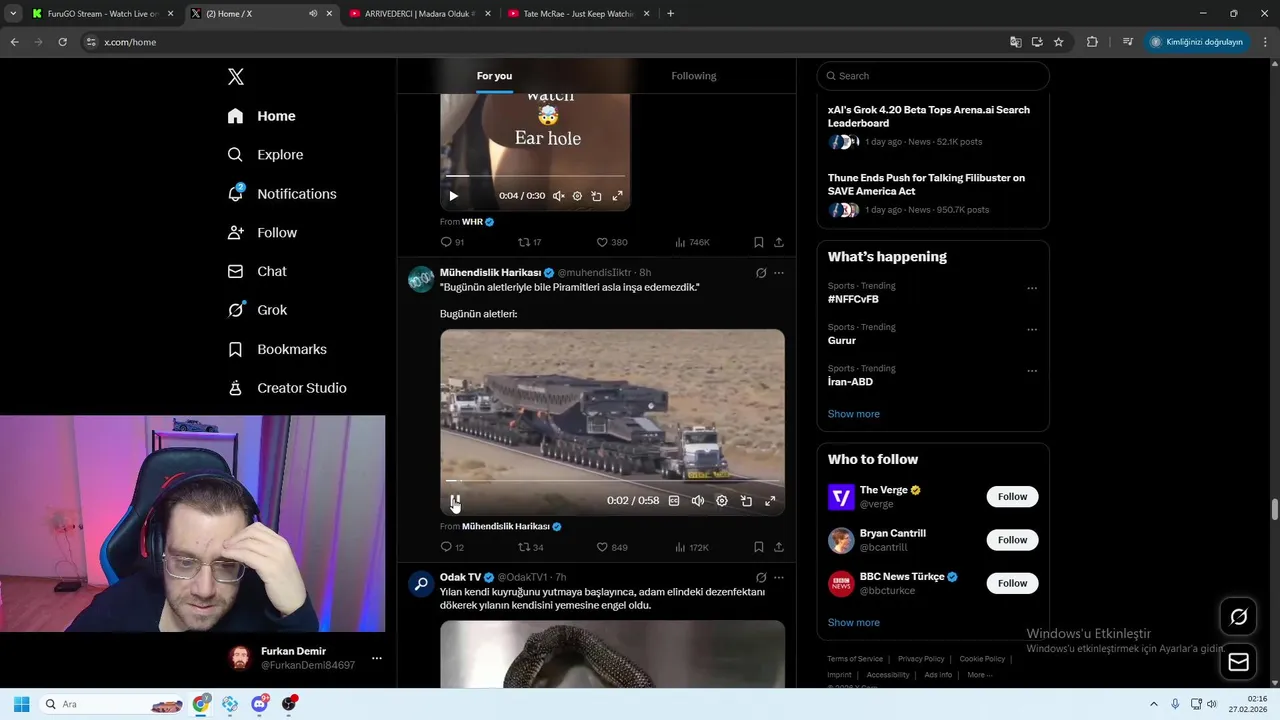Switch to the FuruGO Stream browser tab
The height and width of the screenshot is (720, 1280).
[x=102, y=14]
